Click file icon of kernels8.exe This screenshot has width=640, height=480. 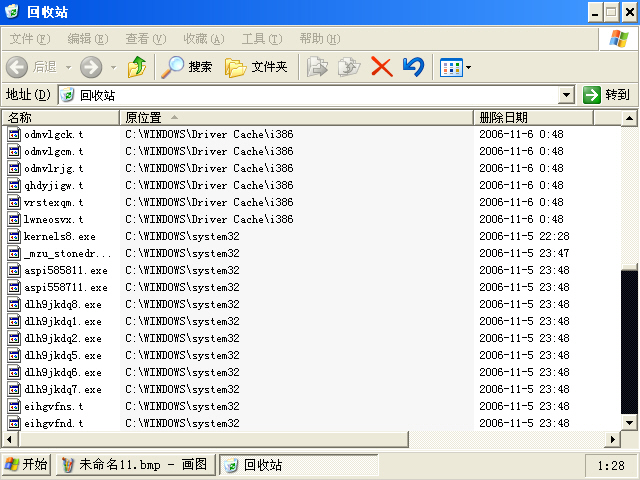tap(14, 236)
